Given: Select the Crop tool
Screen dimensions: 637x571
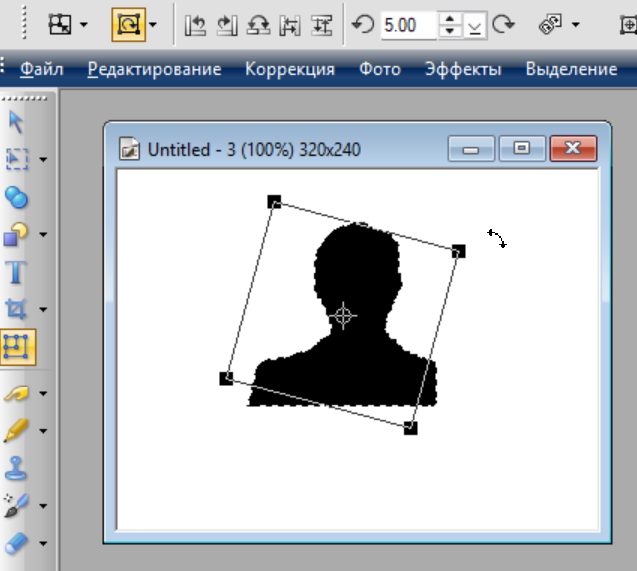Looking at the screenshot, I should tap(16, 309).
